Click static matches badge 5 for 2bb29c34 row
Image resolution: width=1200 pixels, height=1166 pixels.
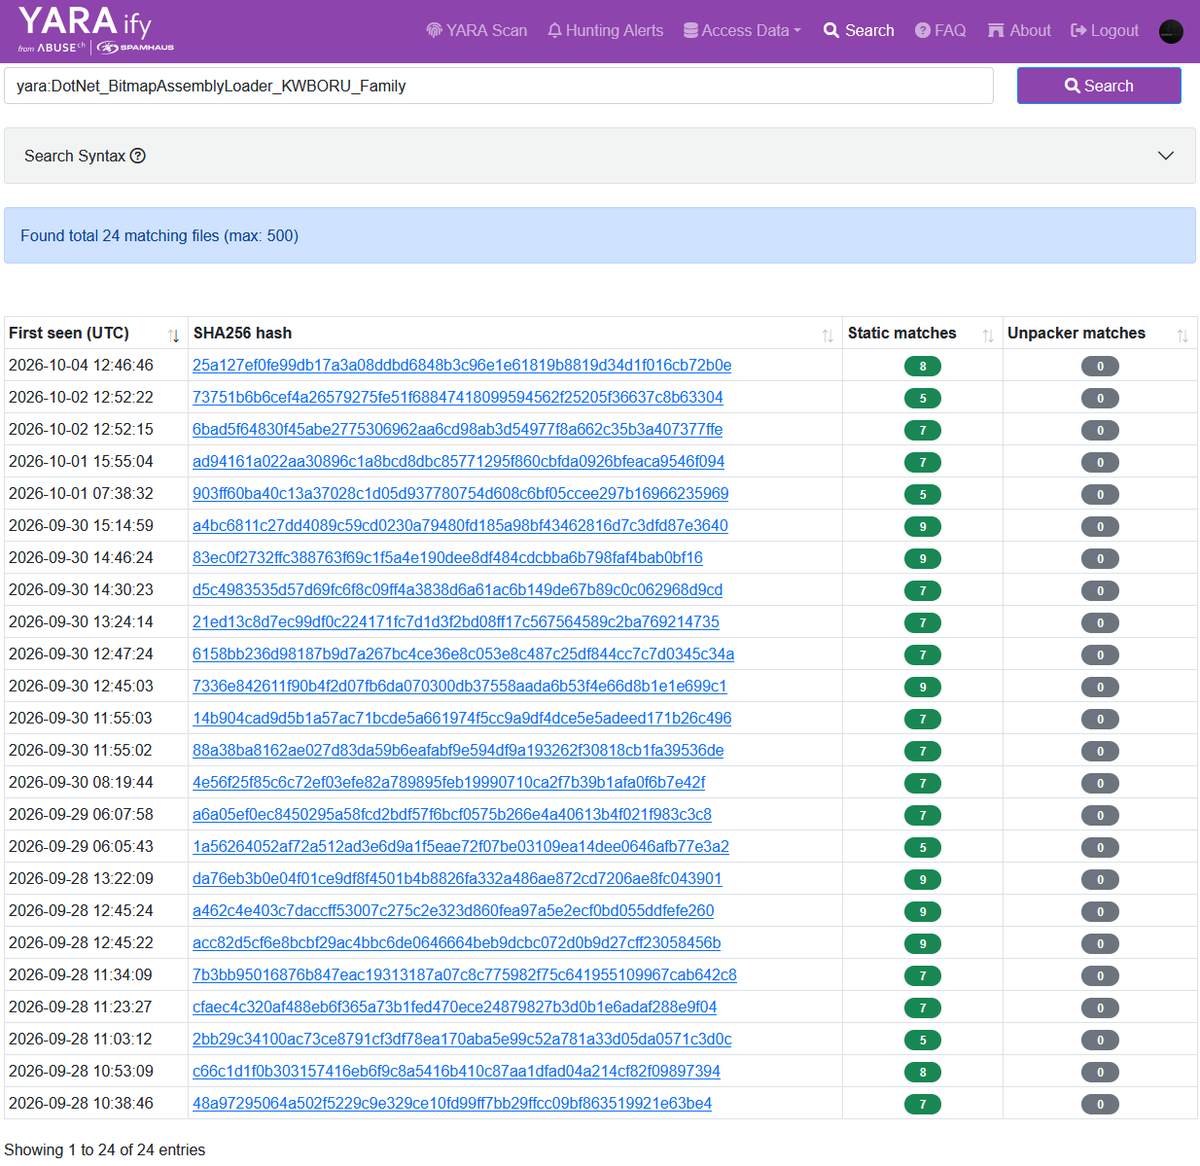923,1040
